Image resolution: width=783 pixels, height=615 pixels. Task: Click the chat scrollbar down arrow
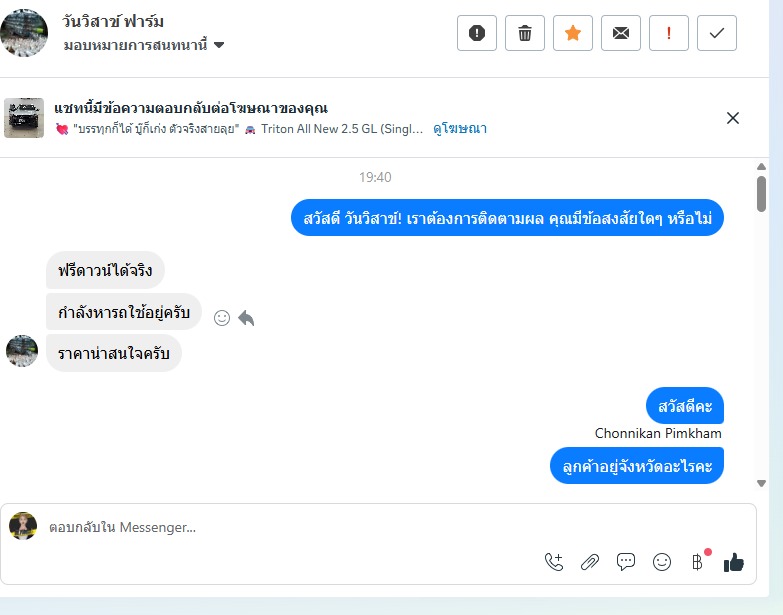(x=761, y=483)
